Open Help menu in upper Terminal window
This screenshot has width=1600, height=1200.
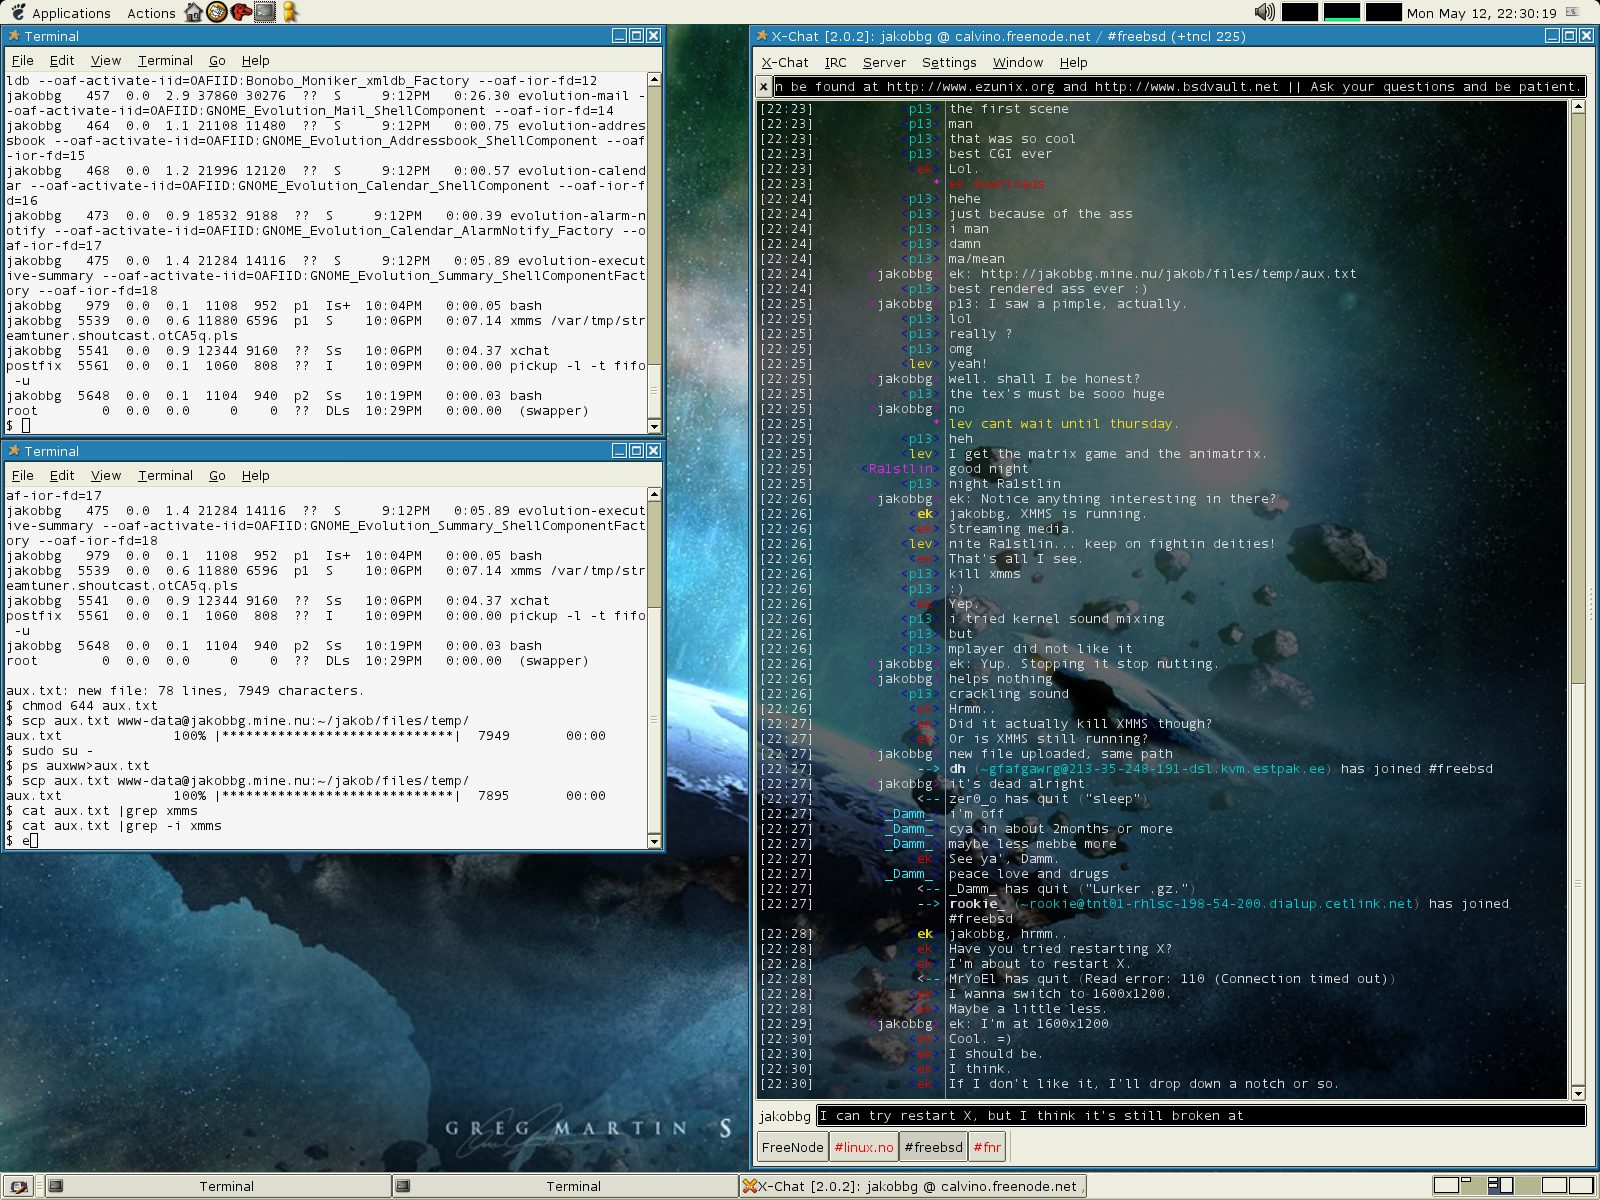[x=256, y=61]
